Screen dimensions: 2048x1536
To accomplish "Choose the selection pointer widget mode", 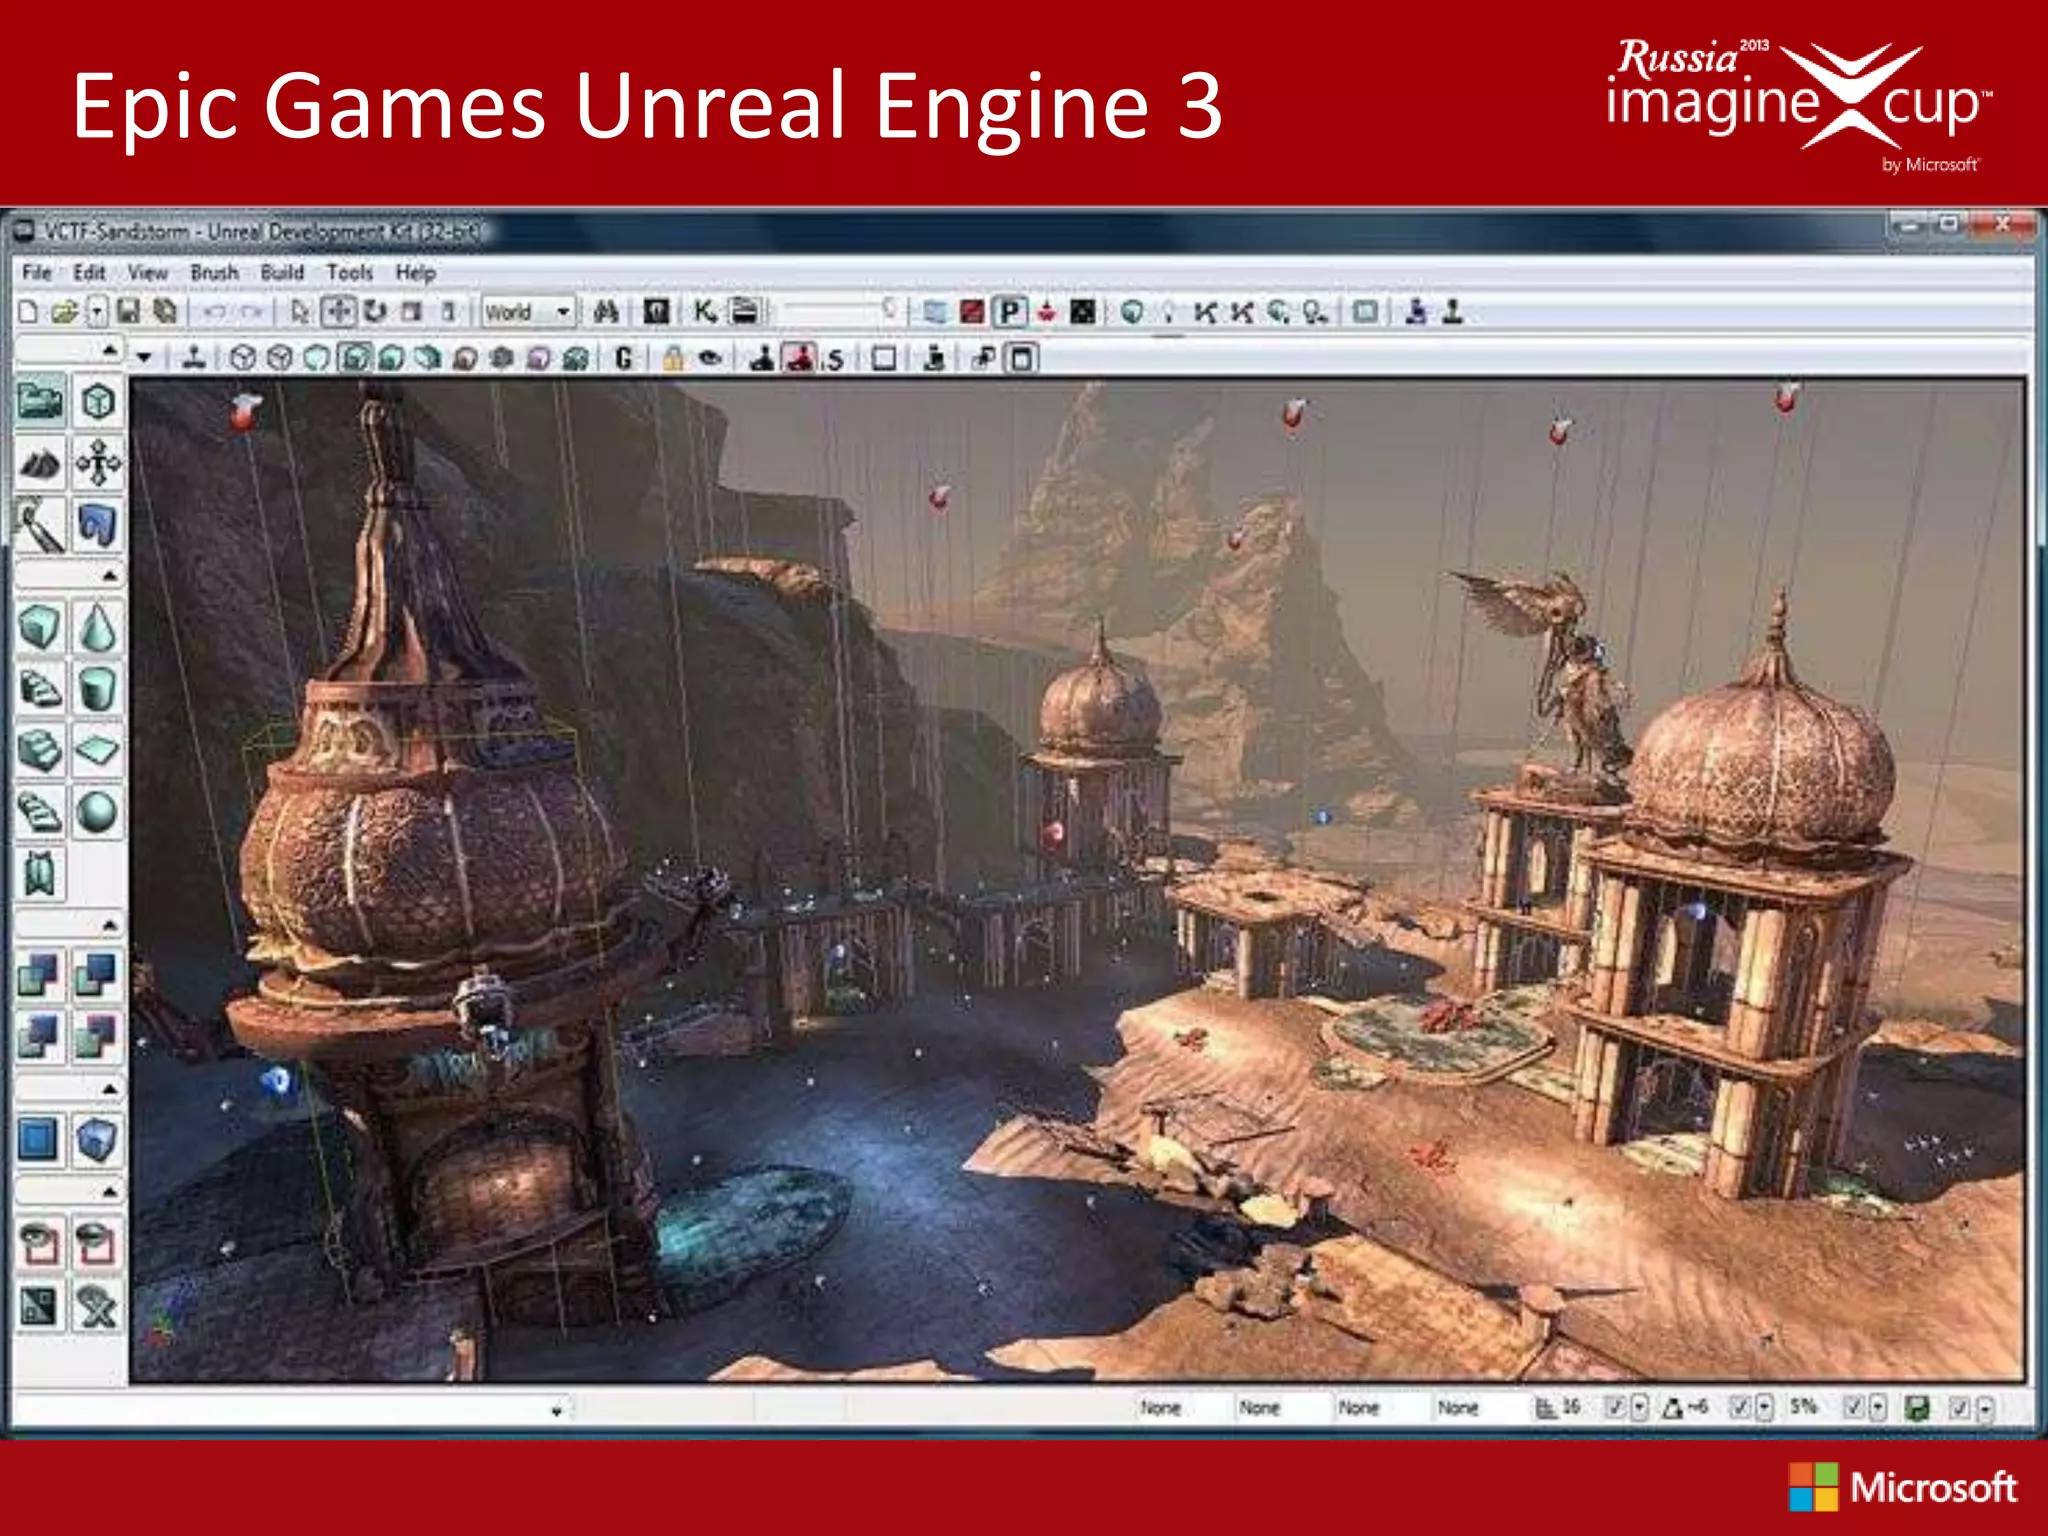I will (299, 312).
